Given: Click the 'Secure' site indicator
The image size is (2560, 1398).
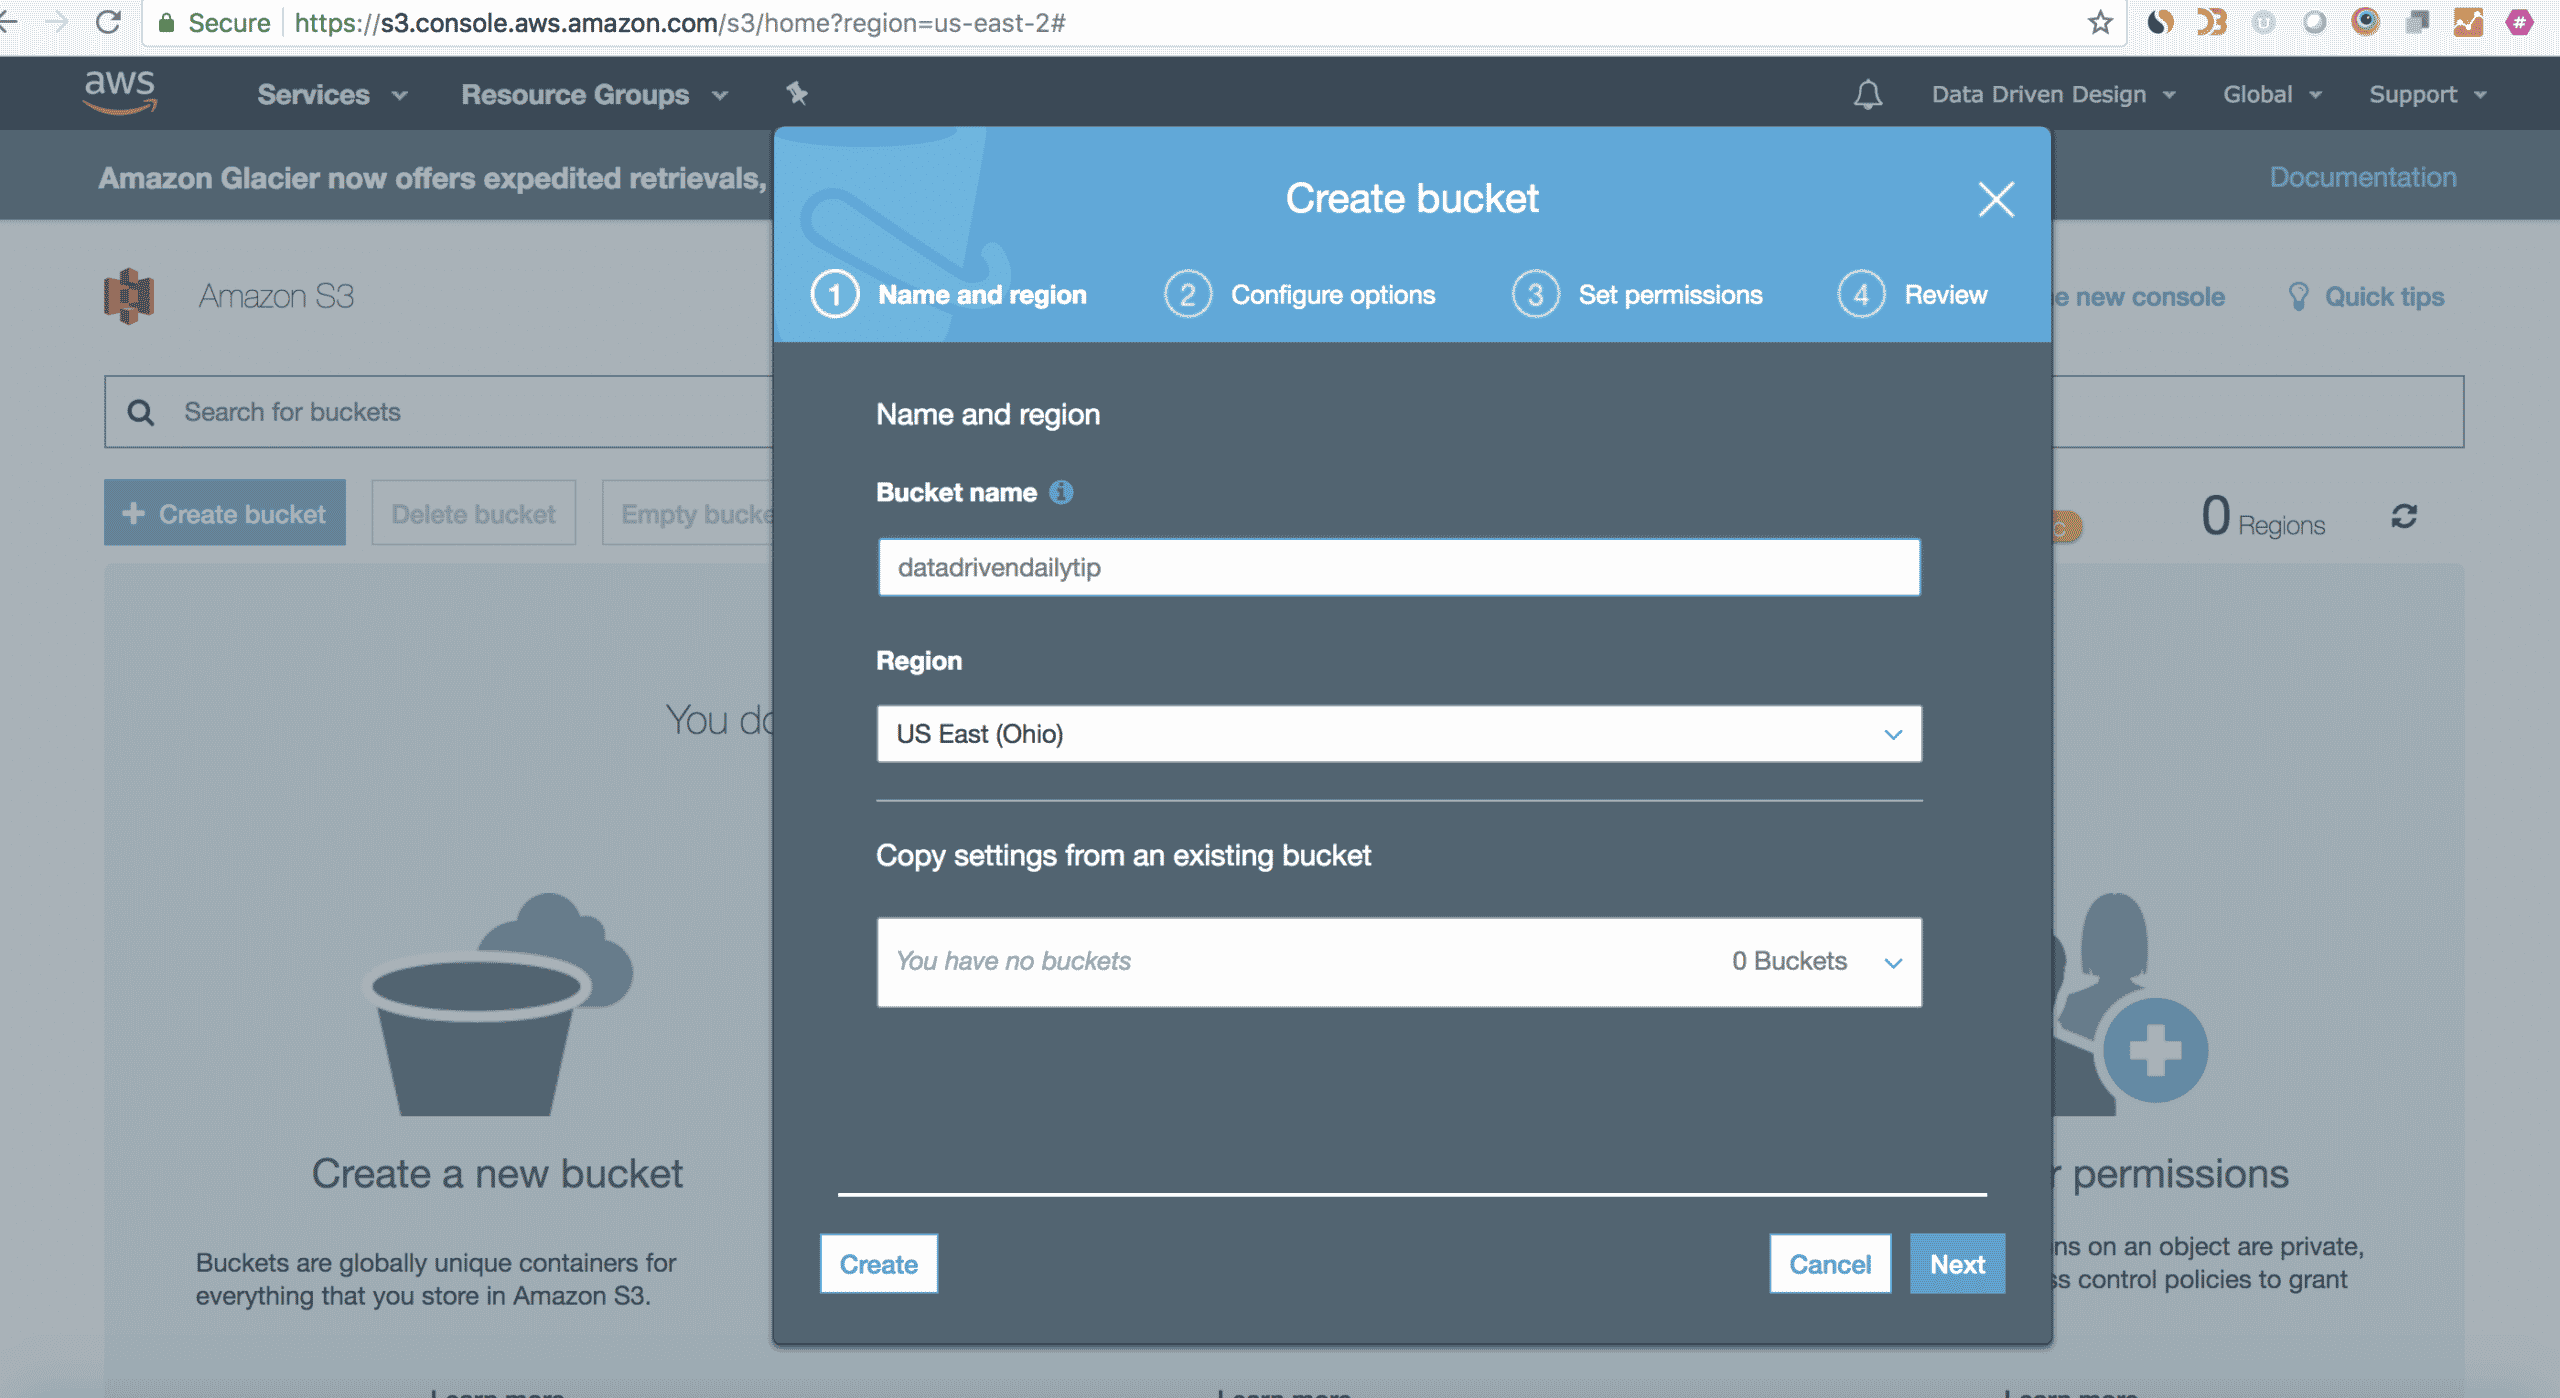Looking at the screenshot, I should pyautogui.click(x=214, y=22).
